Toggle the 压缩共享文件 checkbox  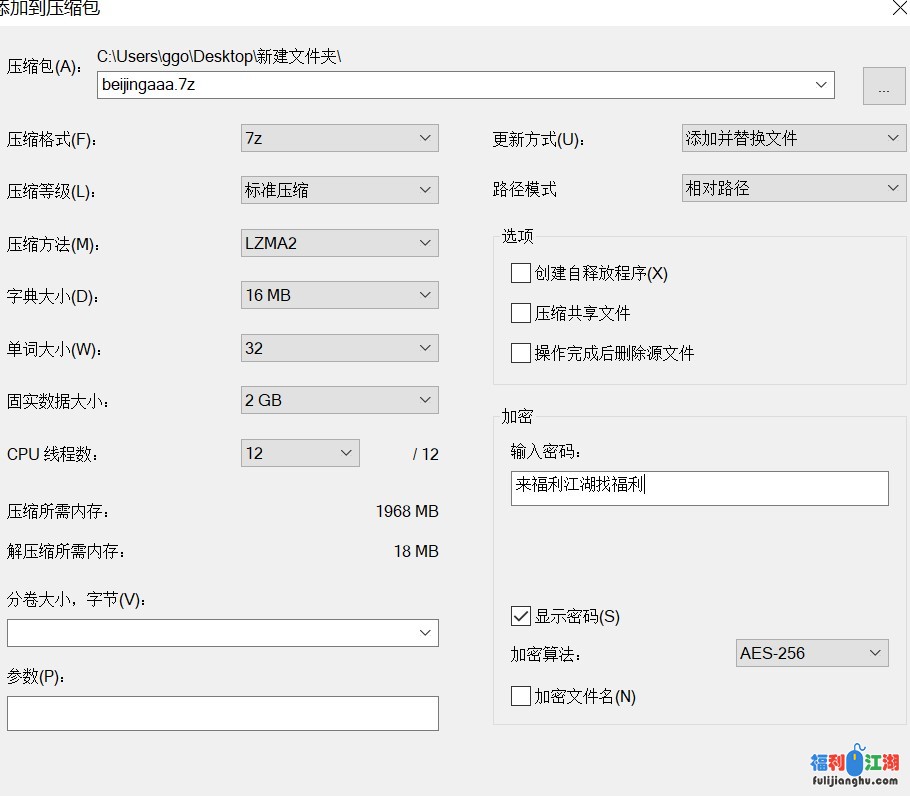[x=521, y=313]
